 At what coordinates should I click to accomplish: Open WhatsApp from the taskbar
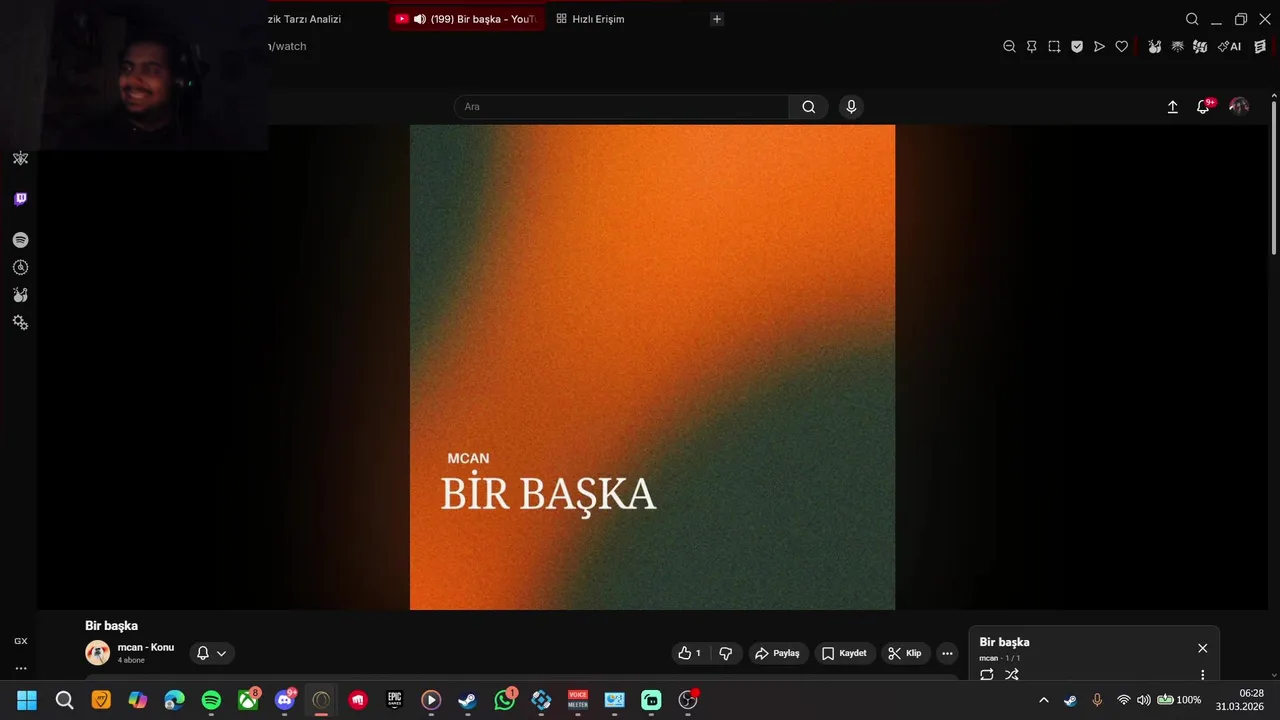(x=505, y=700)
